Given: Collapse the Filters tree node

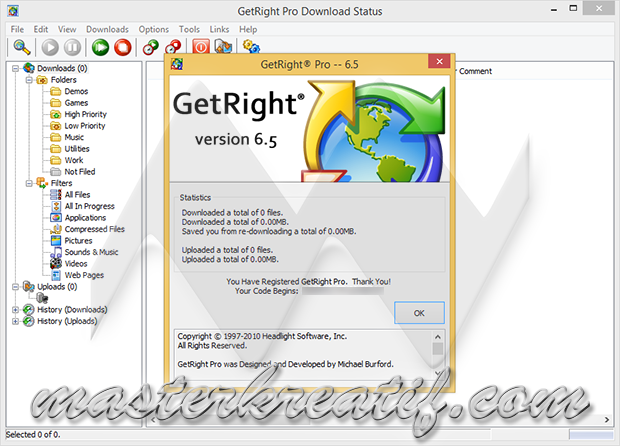Looking at the screenshot, I should click(x=29, y=183).
